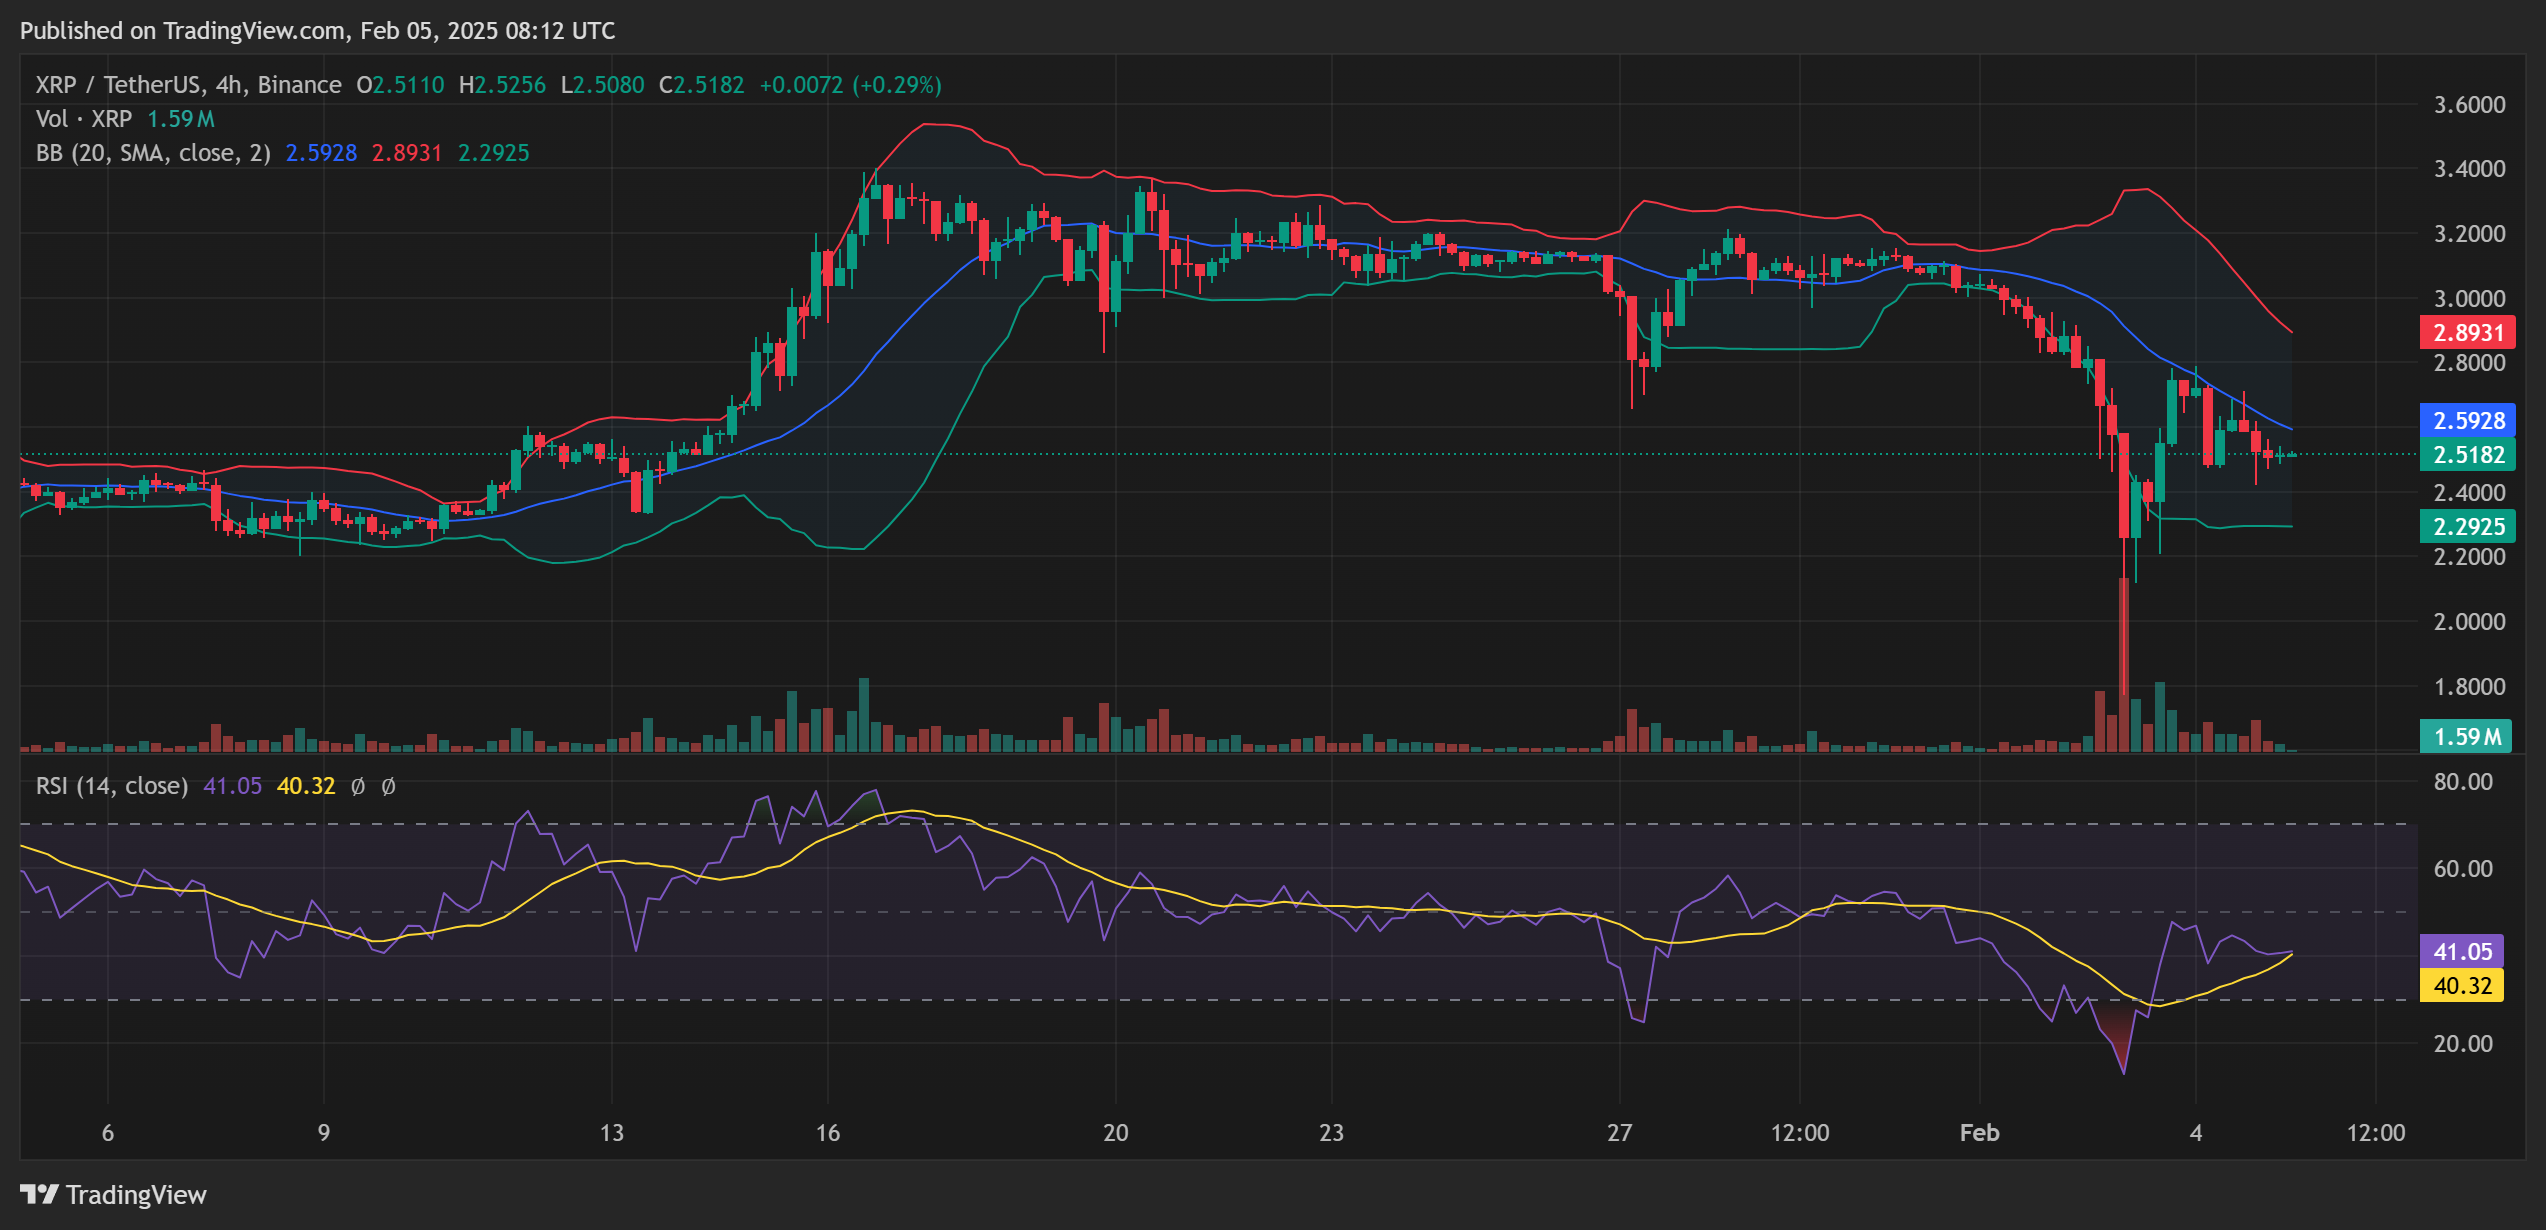Click the rightmost 12:00 time axis label
Viewport: 2546px width, 1230px height.
coord(2376,1133)
